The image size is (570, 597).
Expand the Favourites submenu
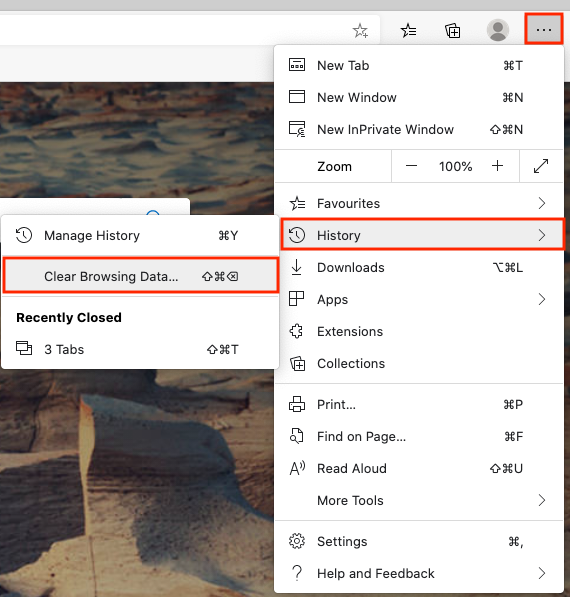coord(418,203)
